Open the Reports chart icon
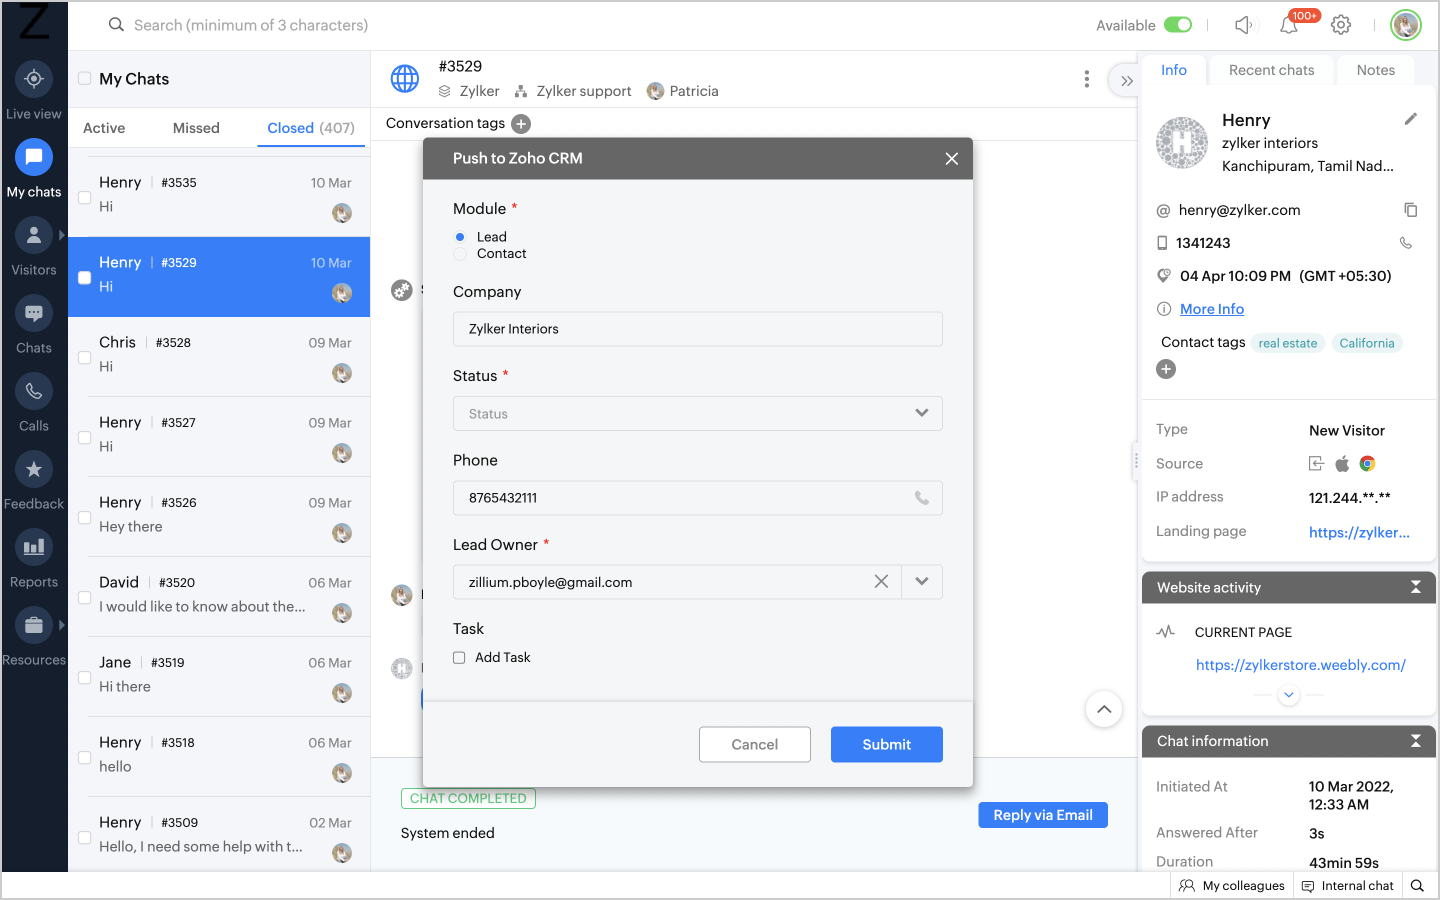 coord(34,547)
